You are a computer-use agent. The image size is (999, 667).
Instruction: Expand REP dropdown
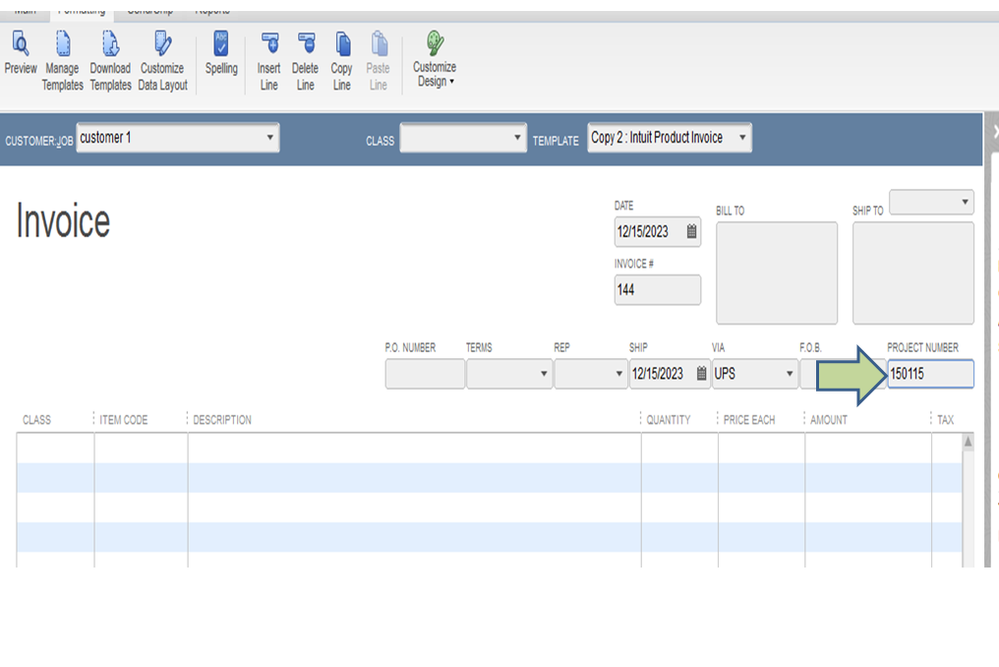(619, 373)
